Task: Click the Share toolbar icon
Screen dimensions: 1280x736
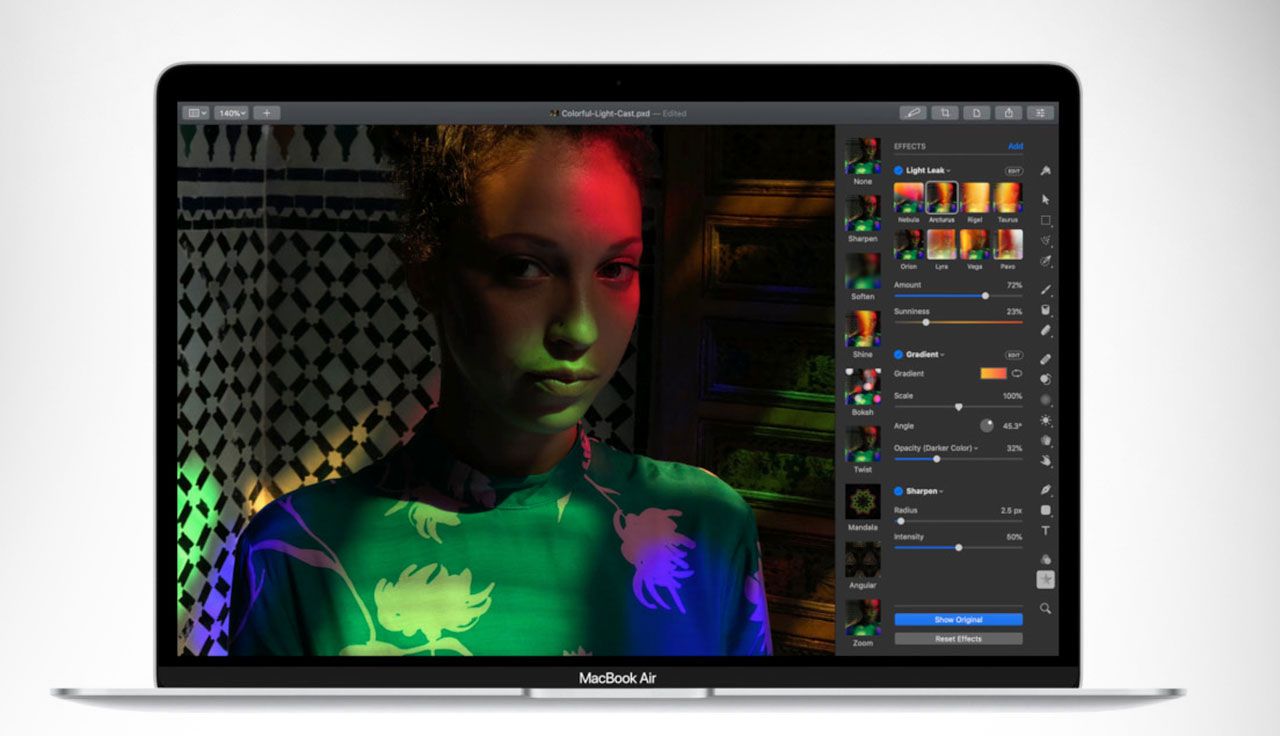Action: coord(1009,113)
